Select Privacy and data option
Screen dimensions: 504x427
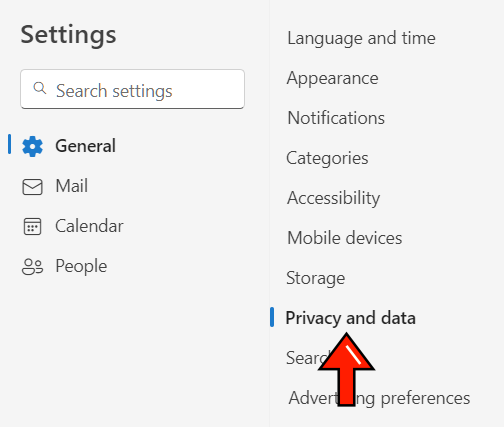click(x=351, y=318)
